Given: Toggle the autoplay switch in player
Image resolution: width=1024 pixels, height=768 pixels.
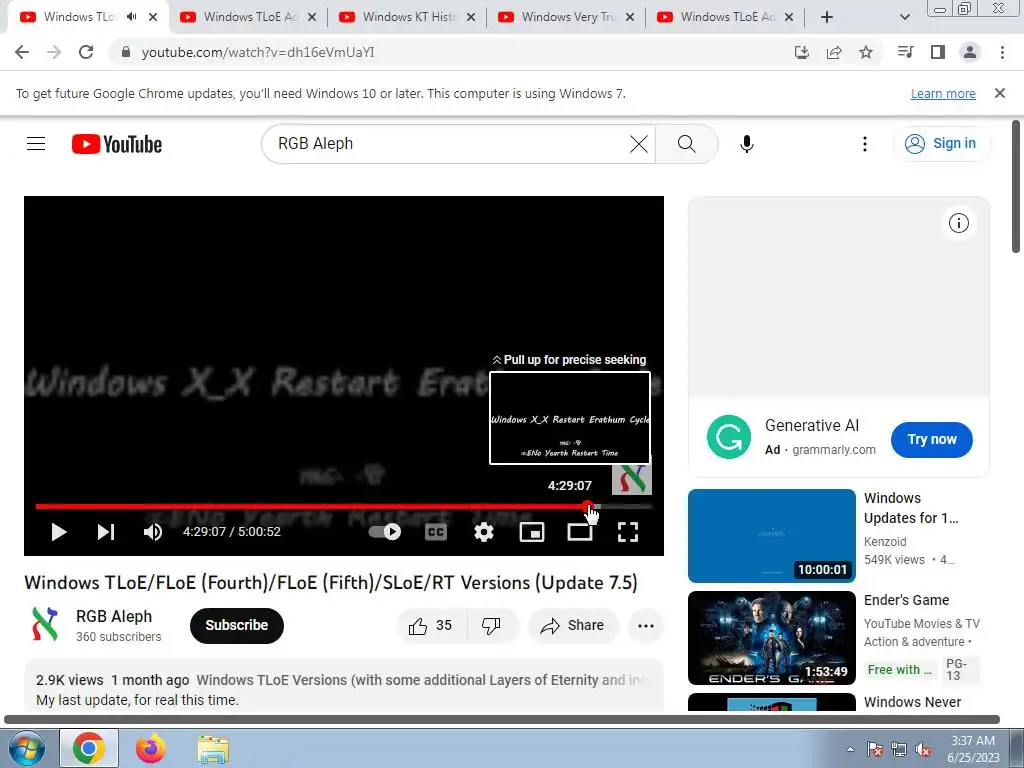Looking at the screenshot, I should point(385,532).
